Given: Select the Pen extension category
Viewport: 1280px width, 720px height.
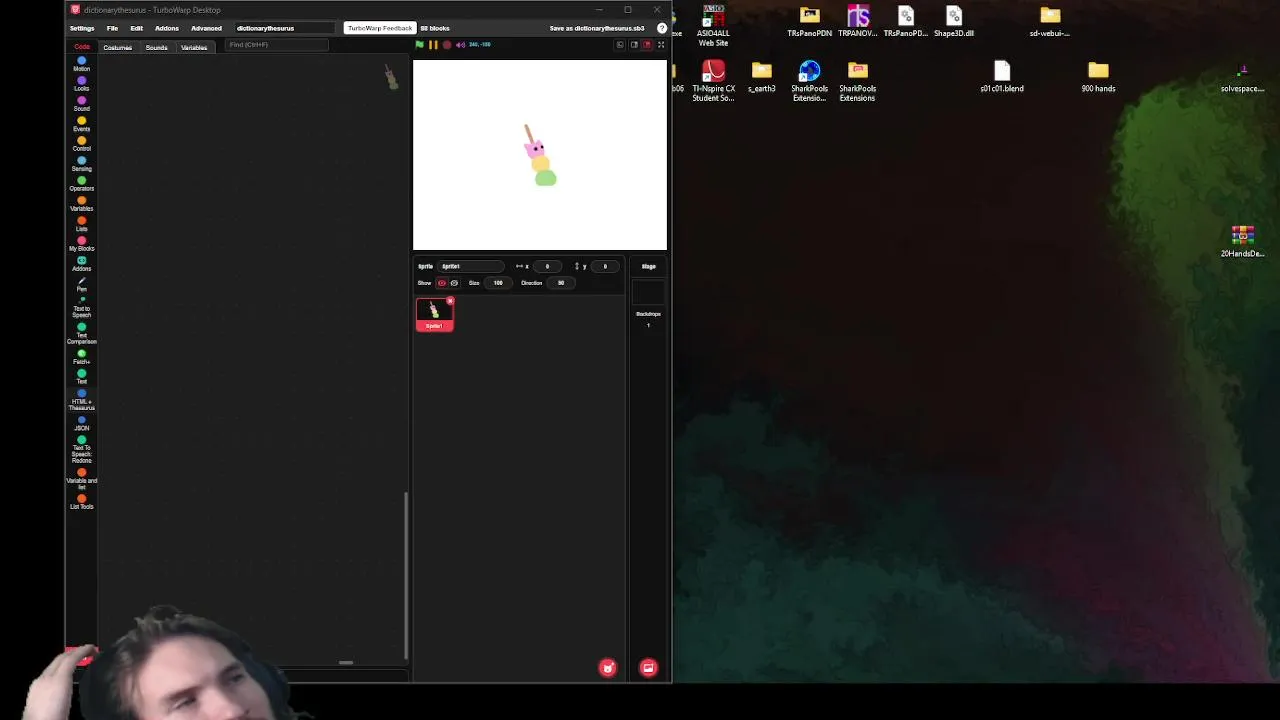Looking at the screenshot, I should click(81, 284).
